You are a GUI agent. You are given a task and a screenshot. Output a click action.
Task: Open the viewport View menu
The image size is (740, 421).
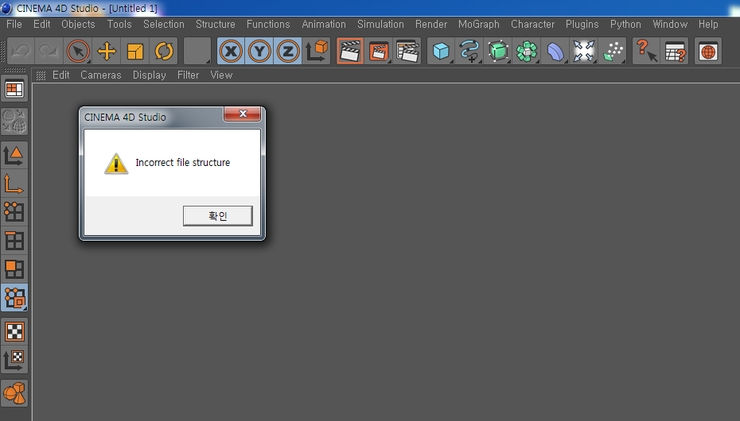pos(221,75)
